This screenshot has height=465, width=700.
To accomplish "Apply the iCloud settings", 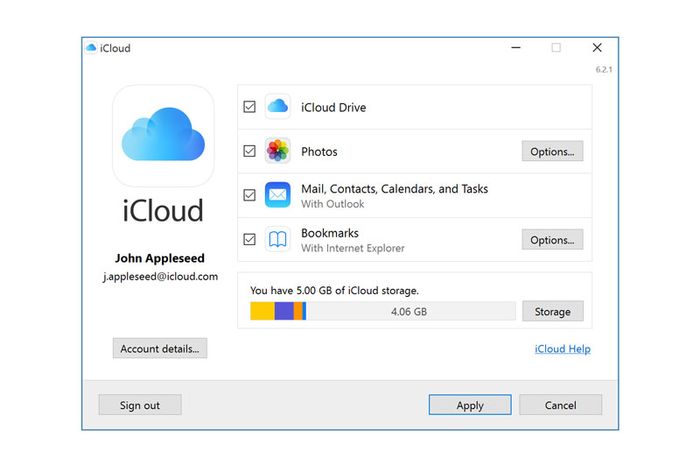I will coord(470,405).
